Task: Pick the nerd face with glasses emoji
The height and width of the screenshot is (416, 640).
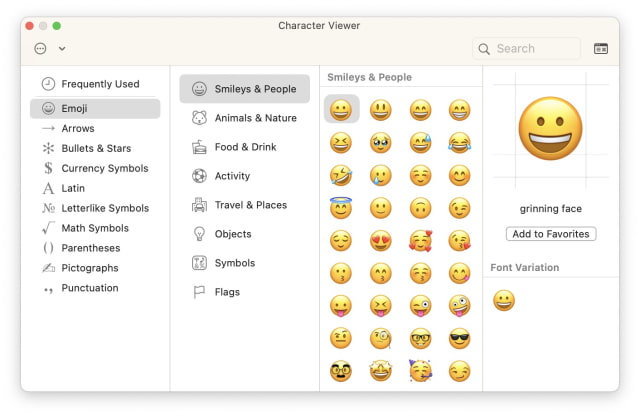Action: 420,338
